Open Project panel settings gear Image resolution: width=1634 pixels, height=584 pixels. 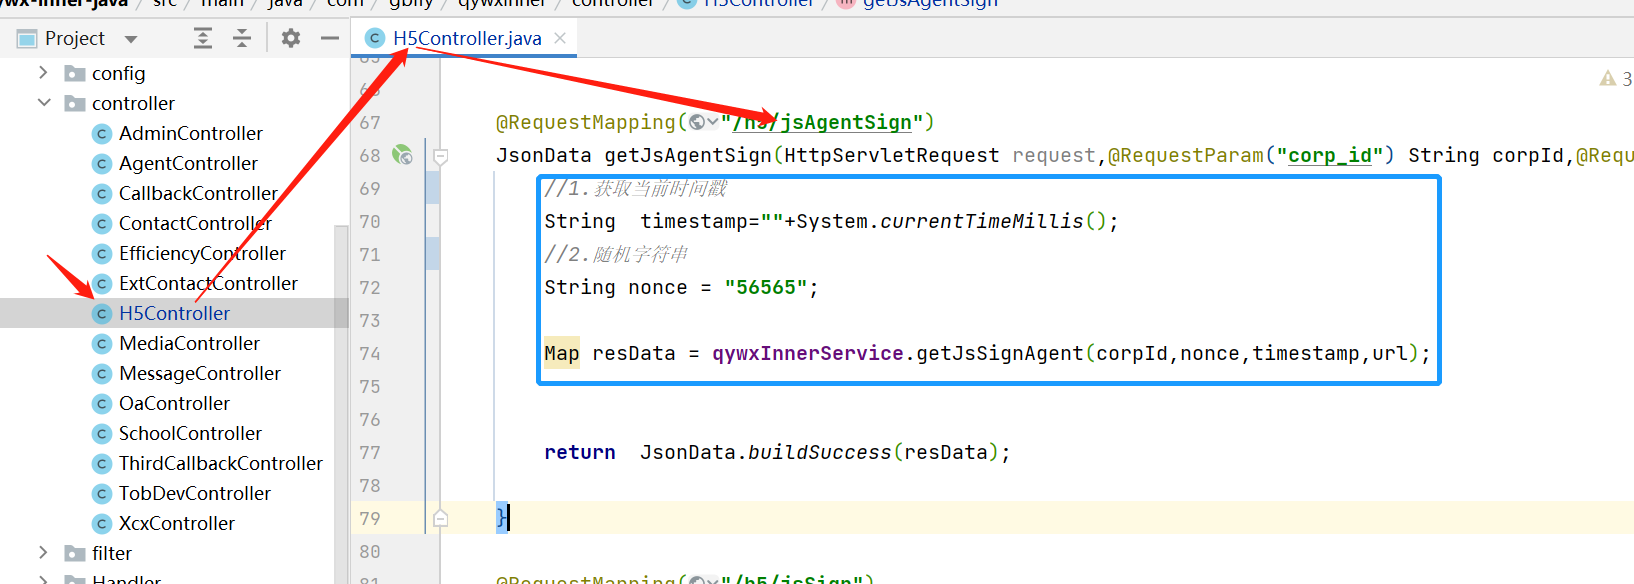pos(291,38)
